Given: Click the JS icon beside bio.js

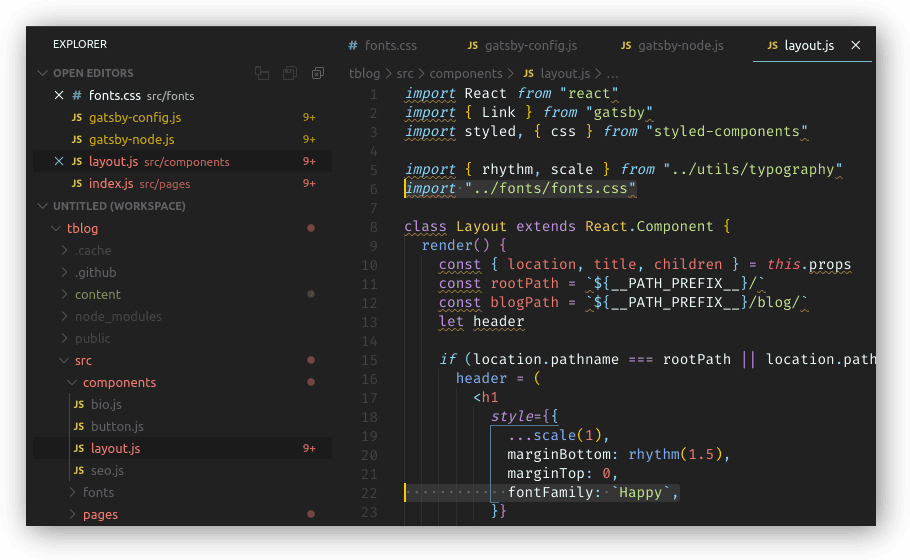Looking at the screenshot, I should [77, 405].
